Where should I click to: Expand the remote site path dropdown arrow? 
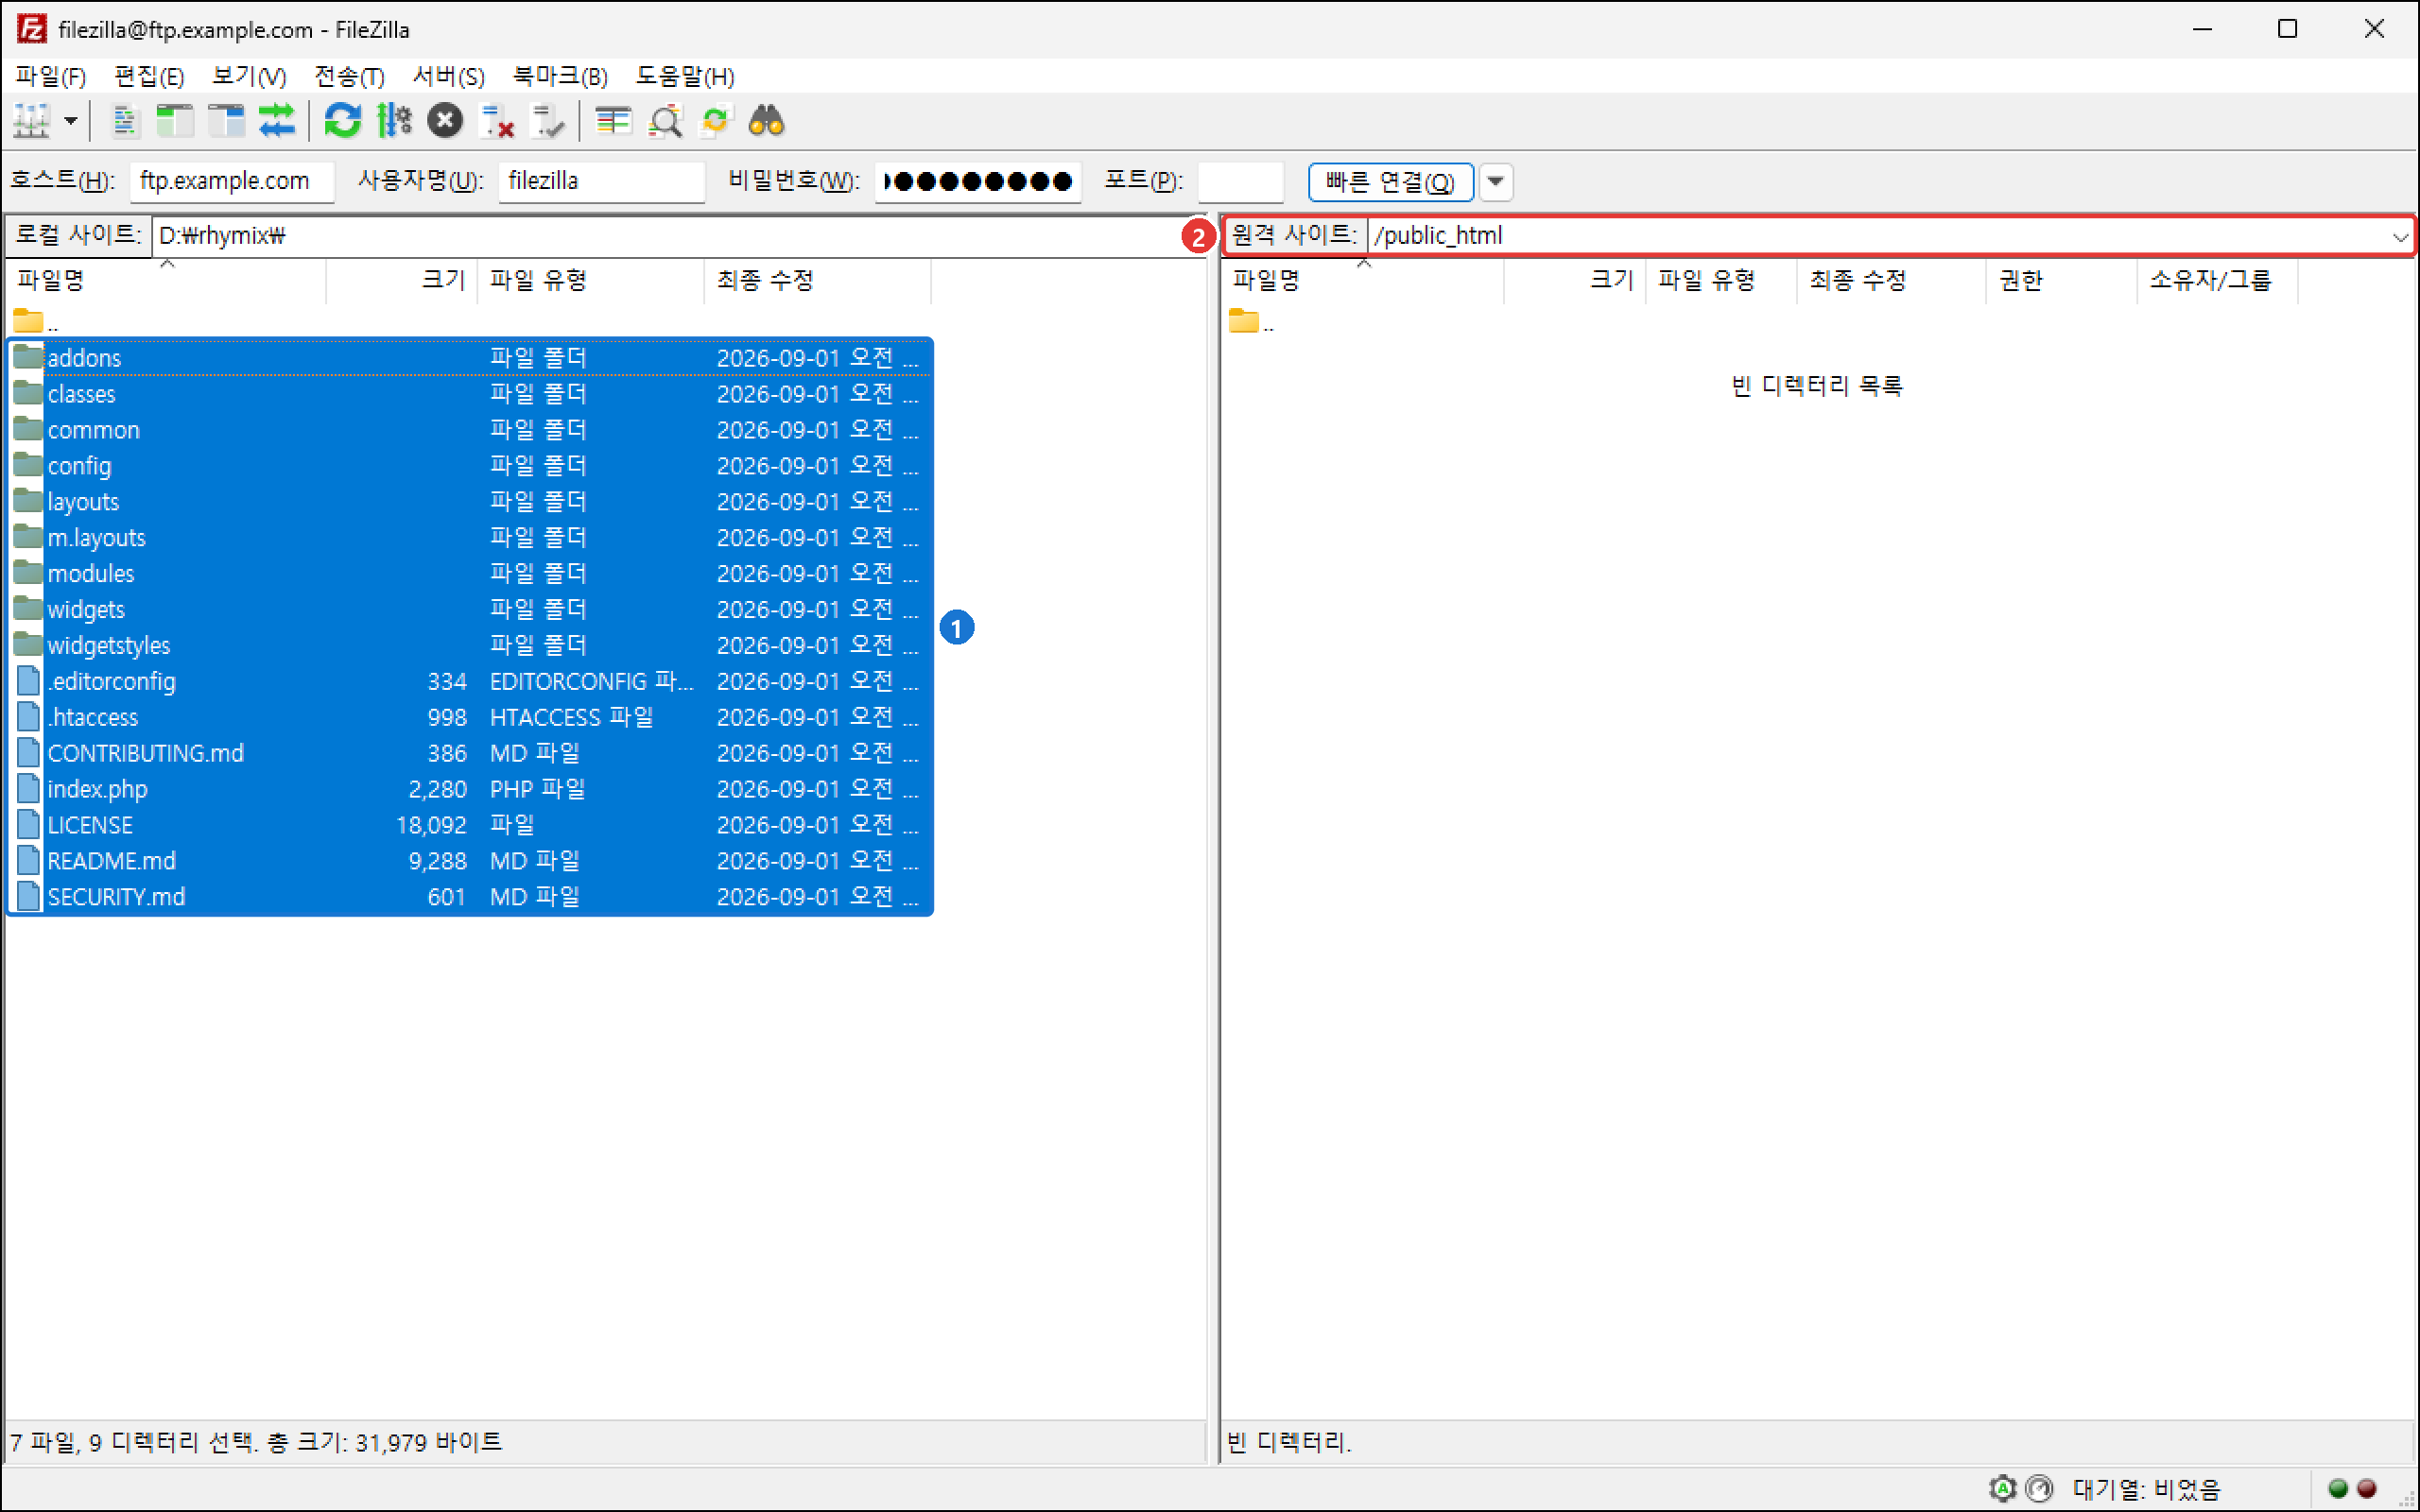(x=2399, y=236)
